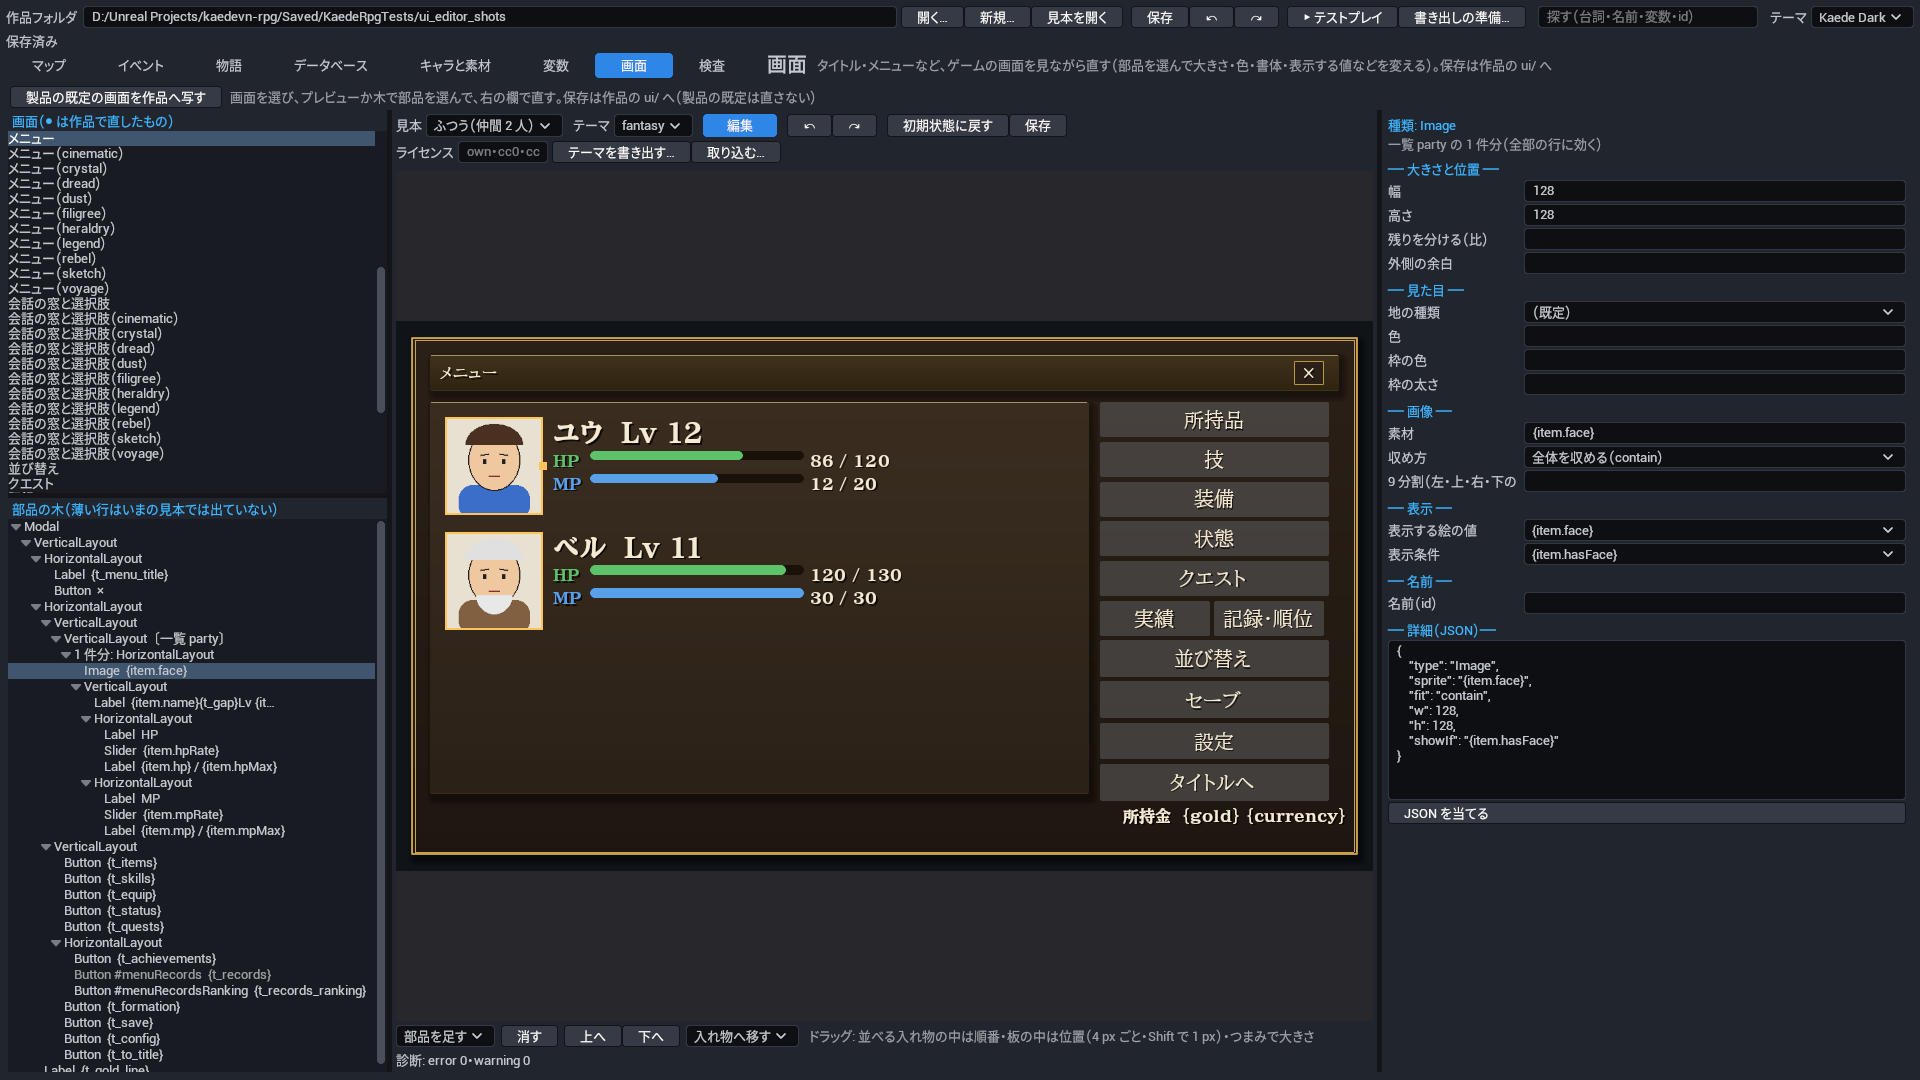The height and width of the screenshot is (1080, 1920).
Task: Click the search field 探す
Action: [x=1647, y=17]
